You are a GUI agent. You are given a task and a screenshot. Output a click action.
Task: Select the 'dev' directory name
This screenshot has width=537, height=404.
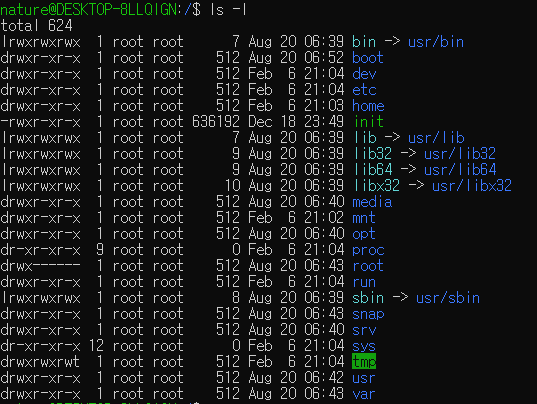point(364,74)
